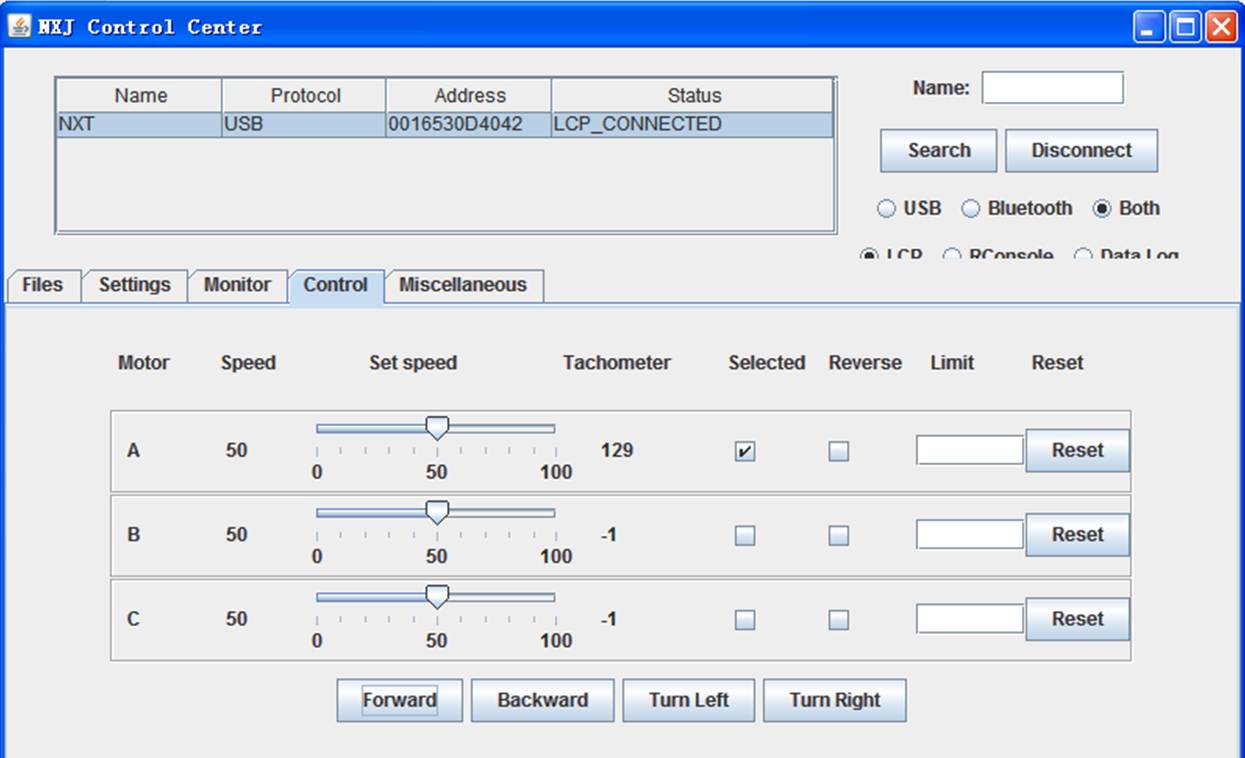Open the Files tab
This screenshot has width=1245, height=758.
[x=42, y=285]
